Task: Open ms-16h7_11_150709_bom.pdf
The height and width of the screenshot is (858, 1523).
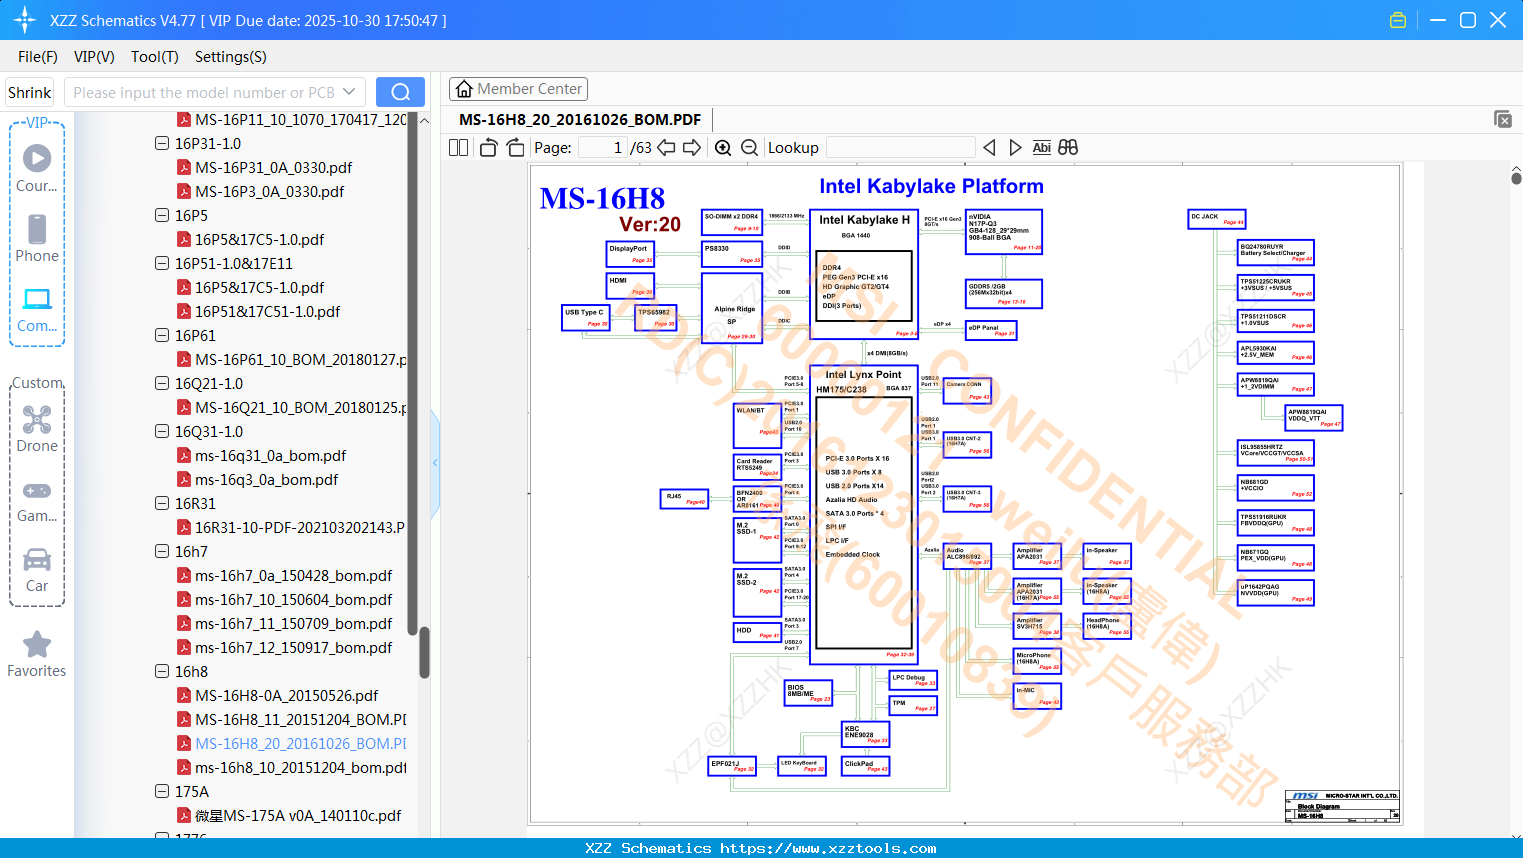Action: tap(293, 623)
